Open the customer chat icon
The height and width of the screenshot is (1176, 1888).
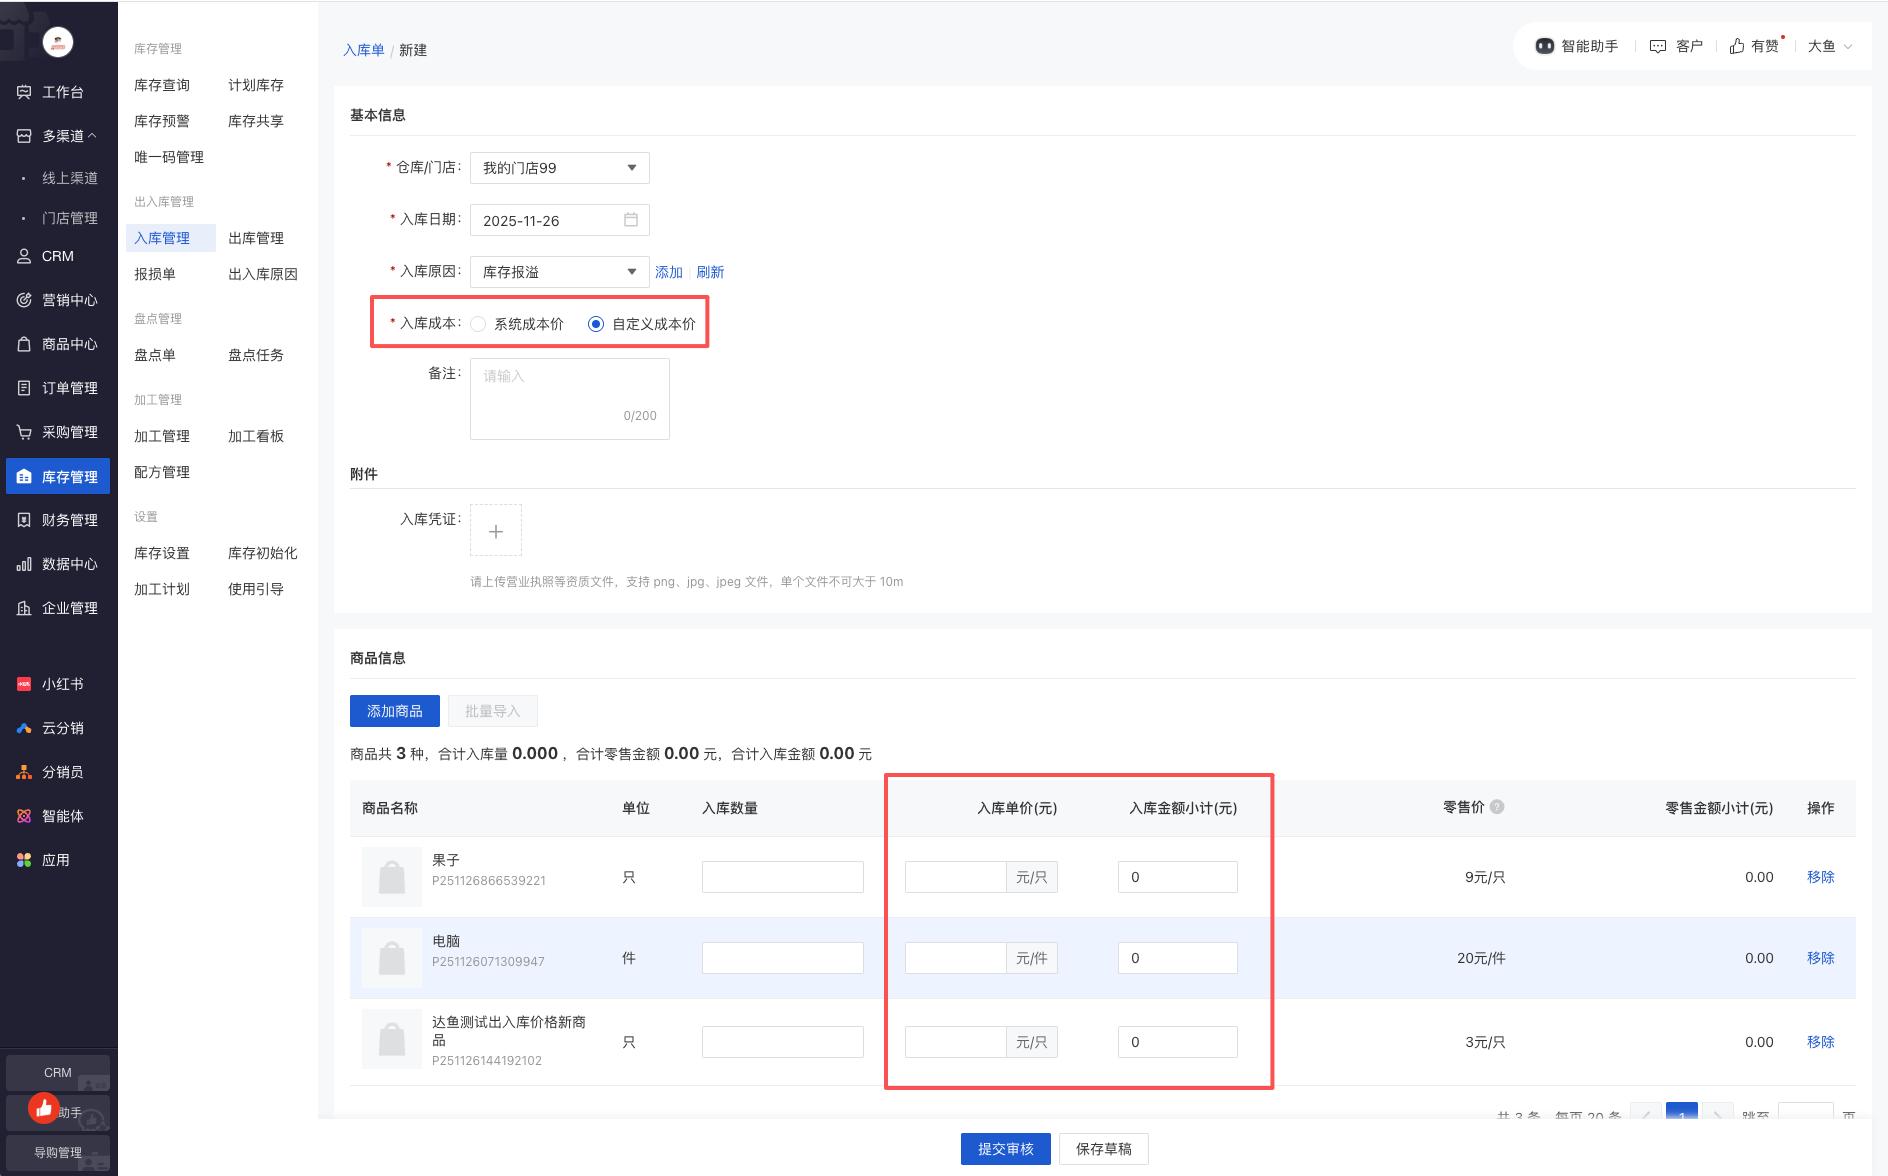click(x=1658, y=46)
